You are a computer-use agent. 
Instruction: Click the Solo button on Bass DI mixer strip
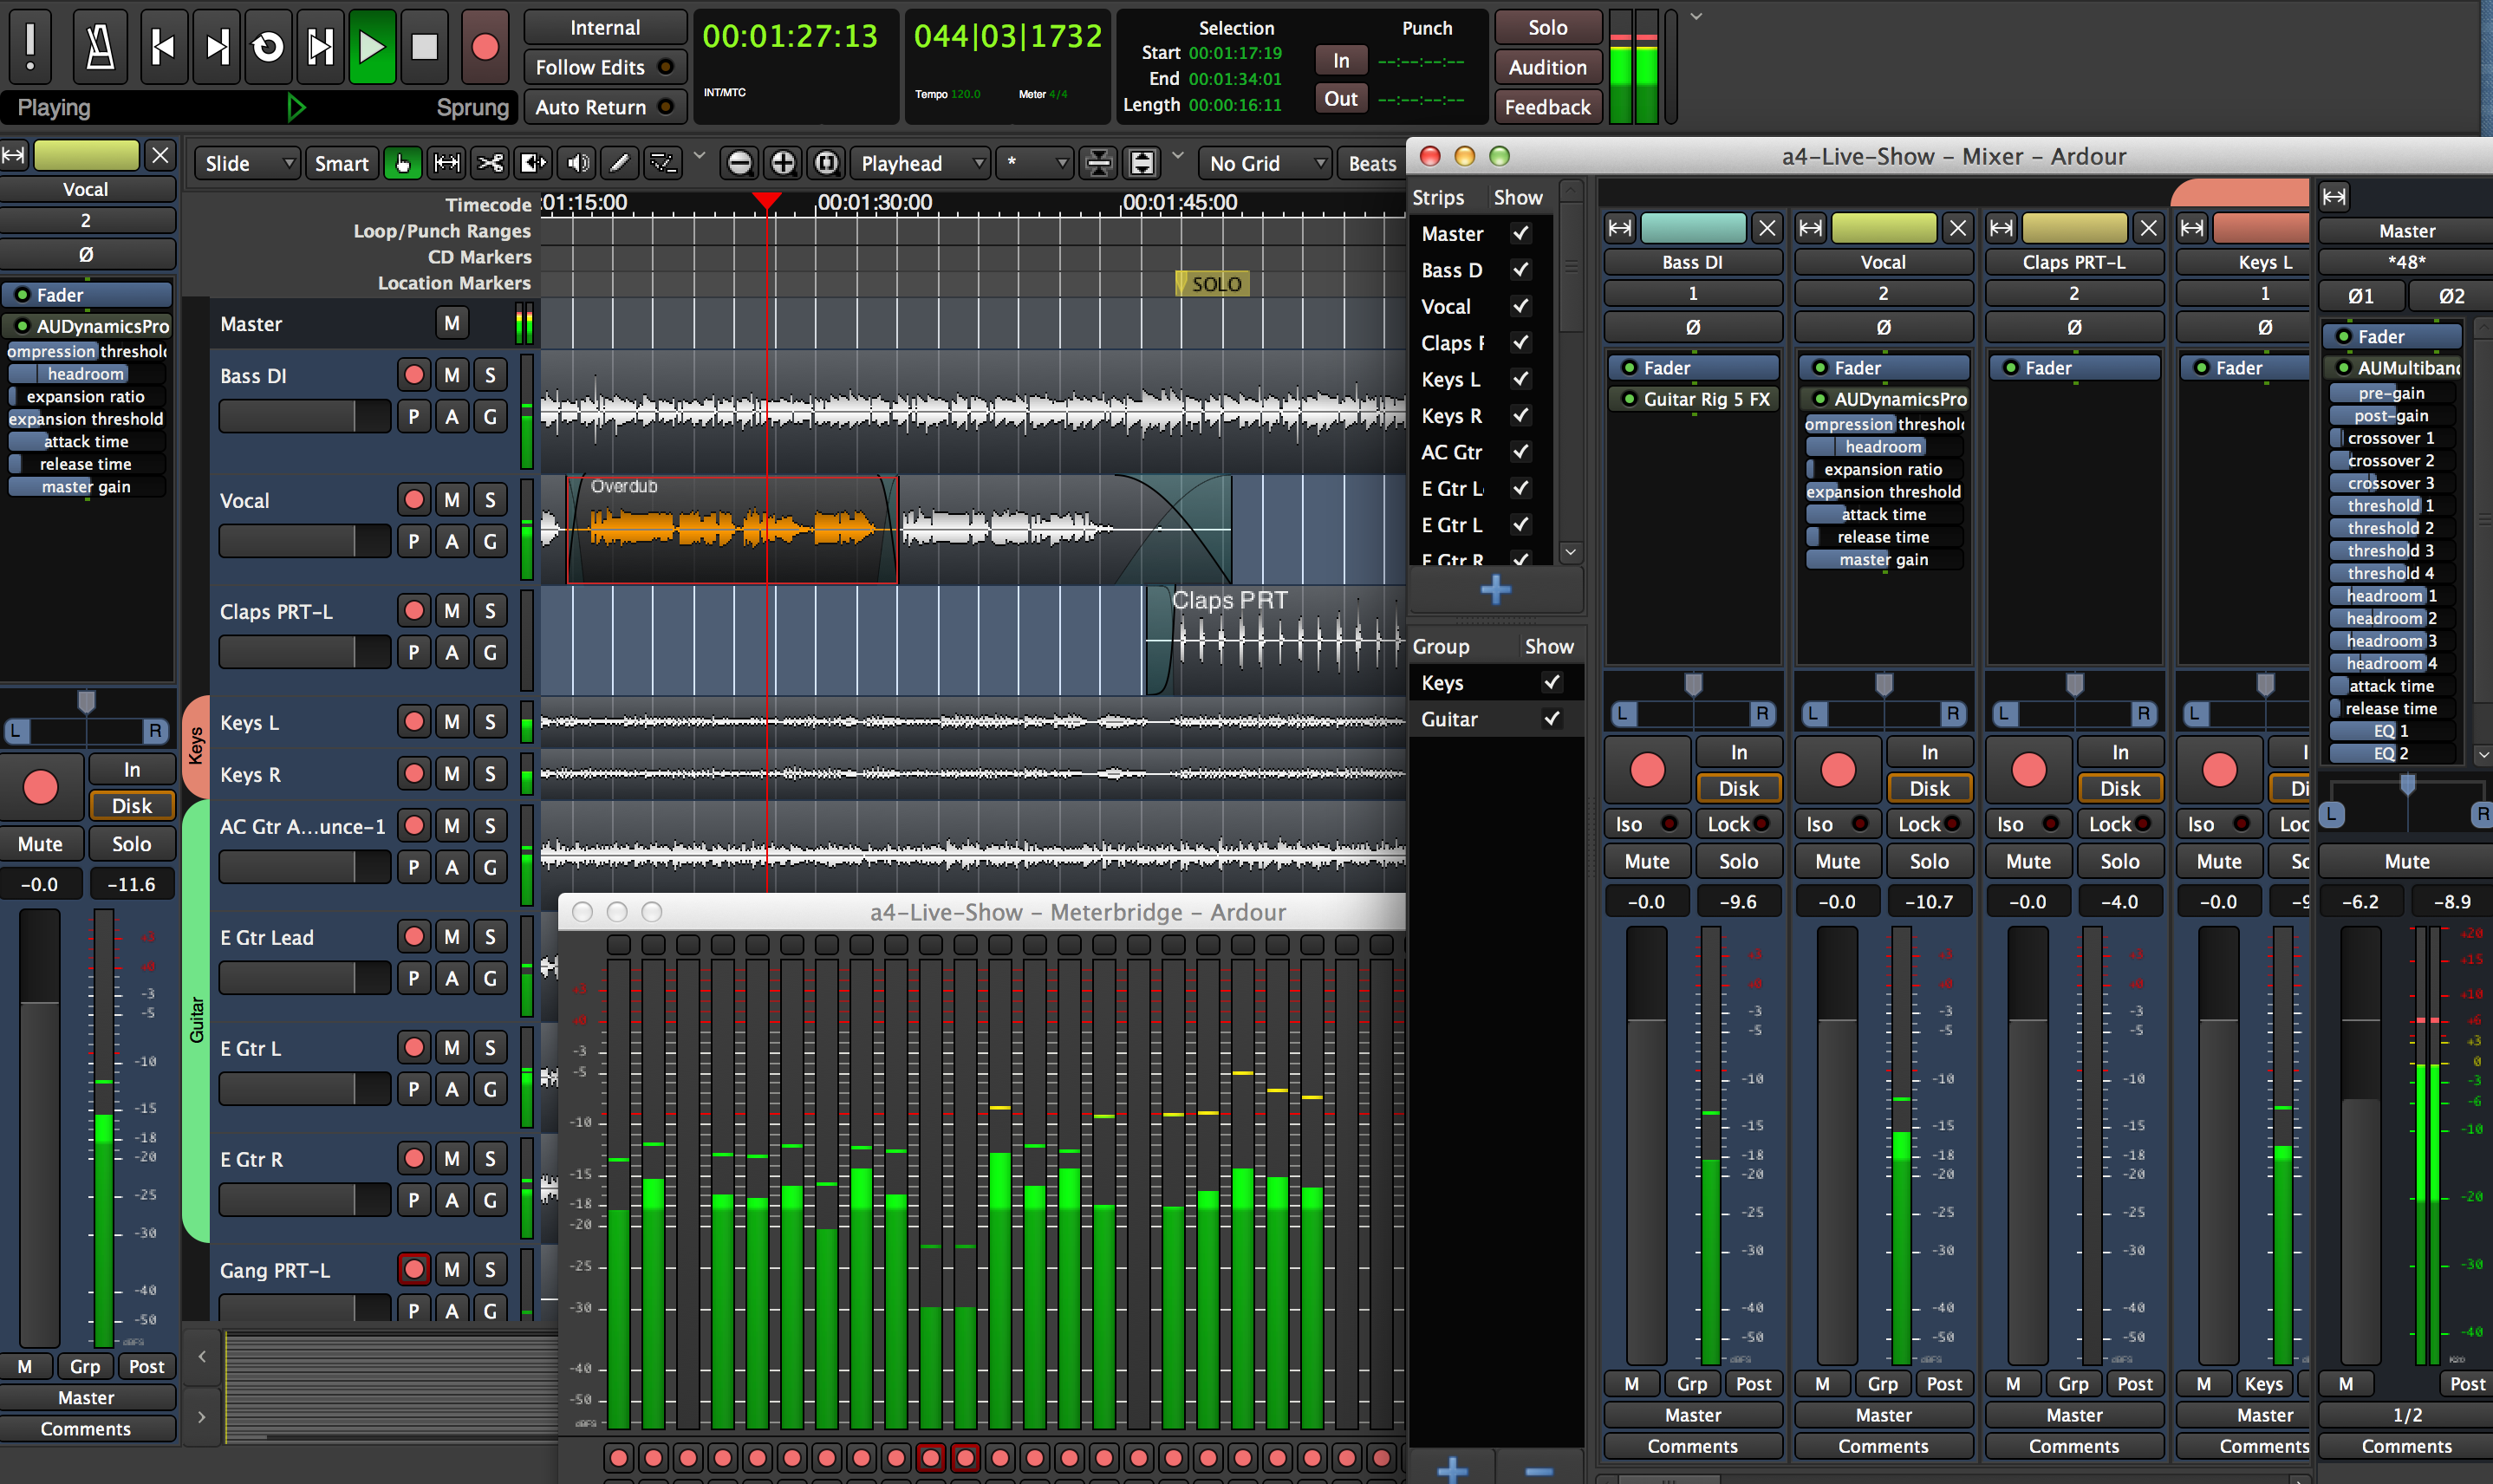[1735, 861]
